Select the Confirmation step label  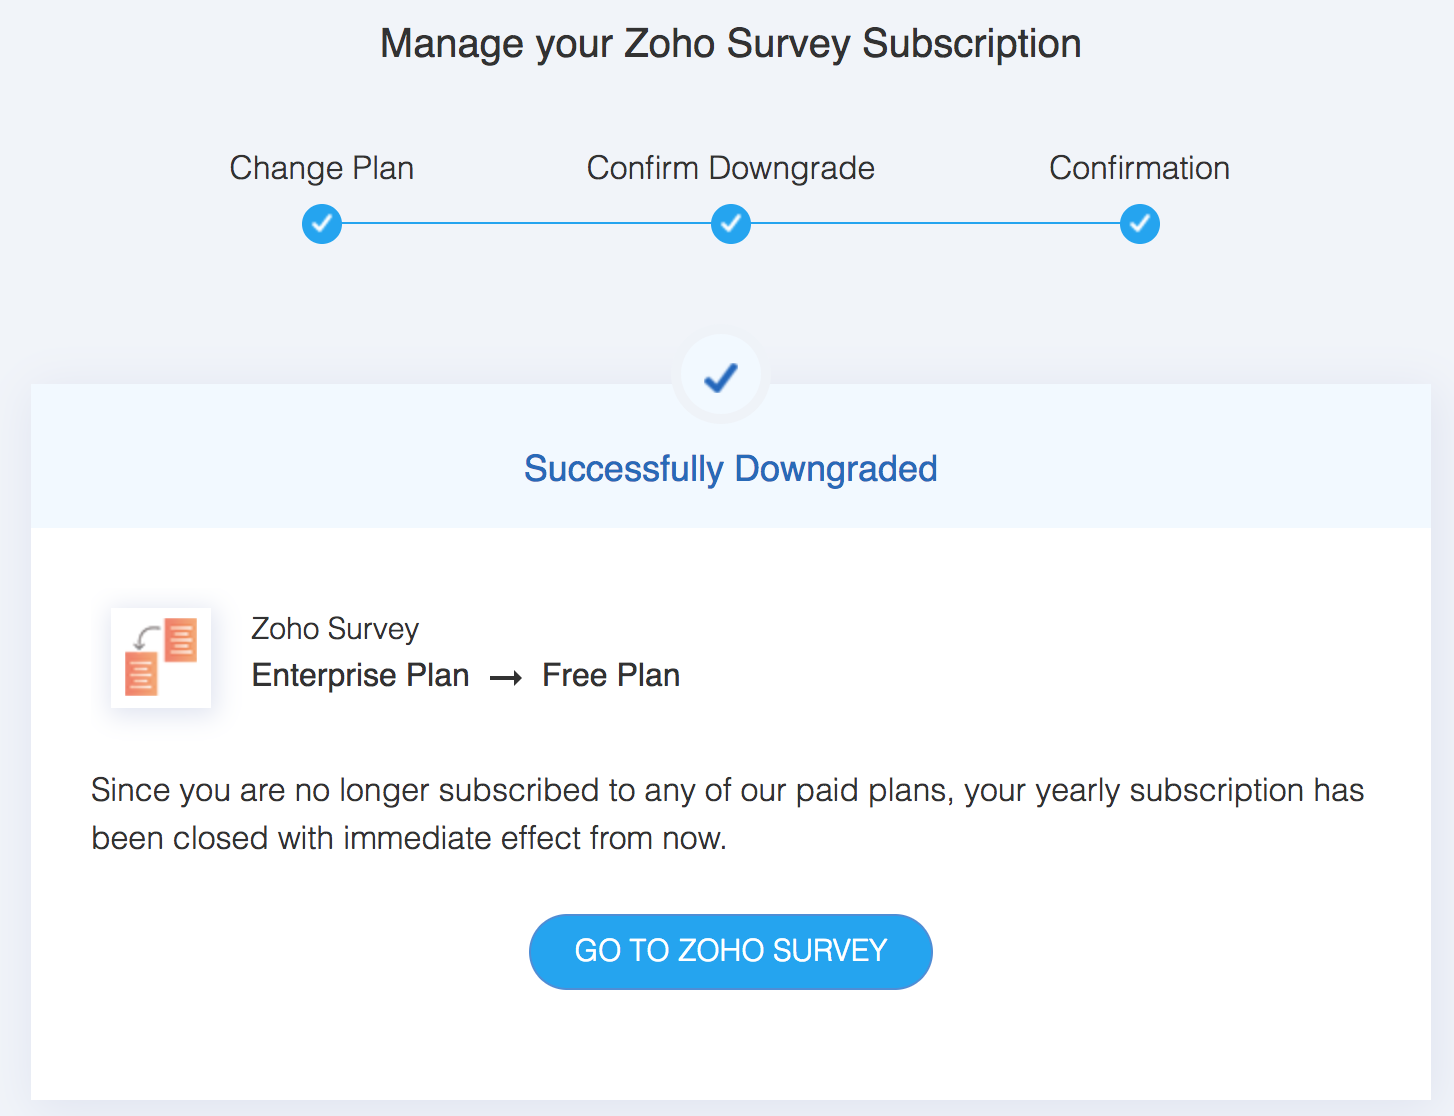(1139, 168)
